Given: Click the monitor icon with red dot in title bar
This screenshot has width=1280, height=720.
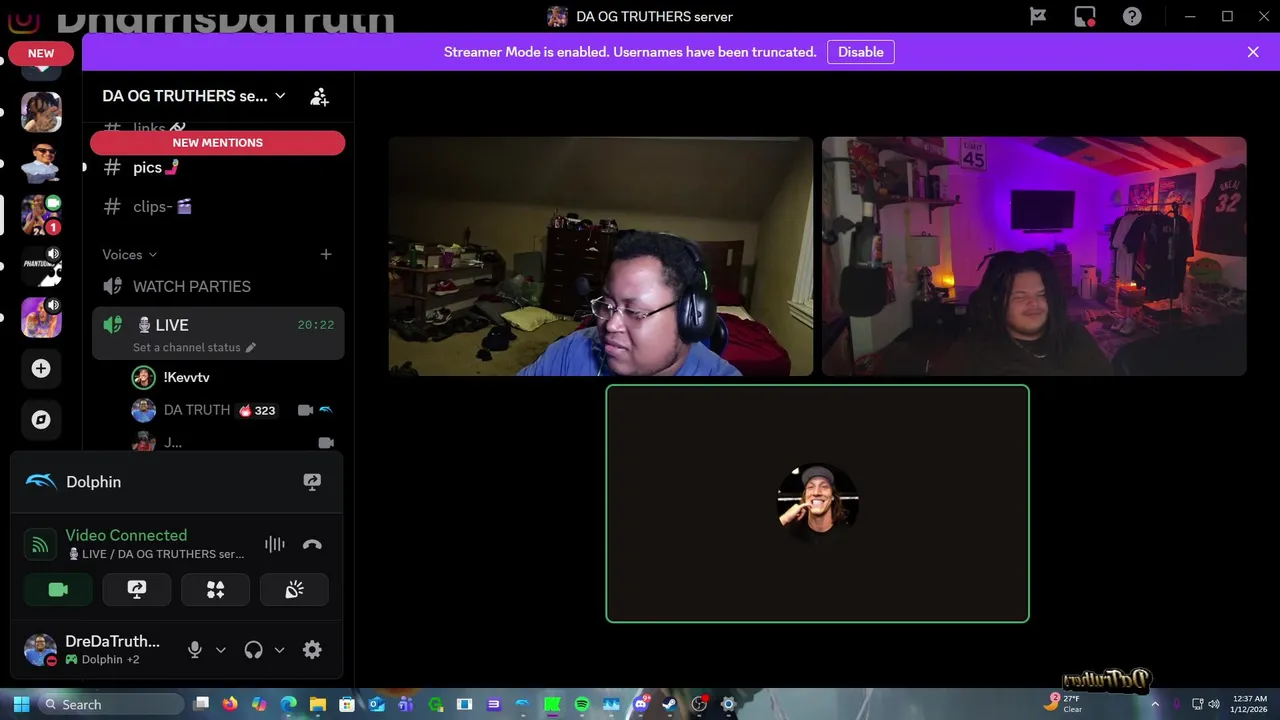Looking at the screenshot, I should point(1085,16).
